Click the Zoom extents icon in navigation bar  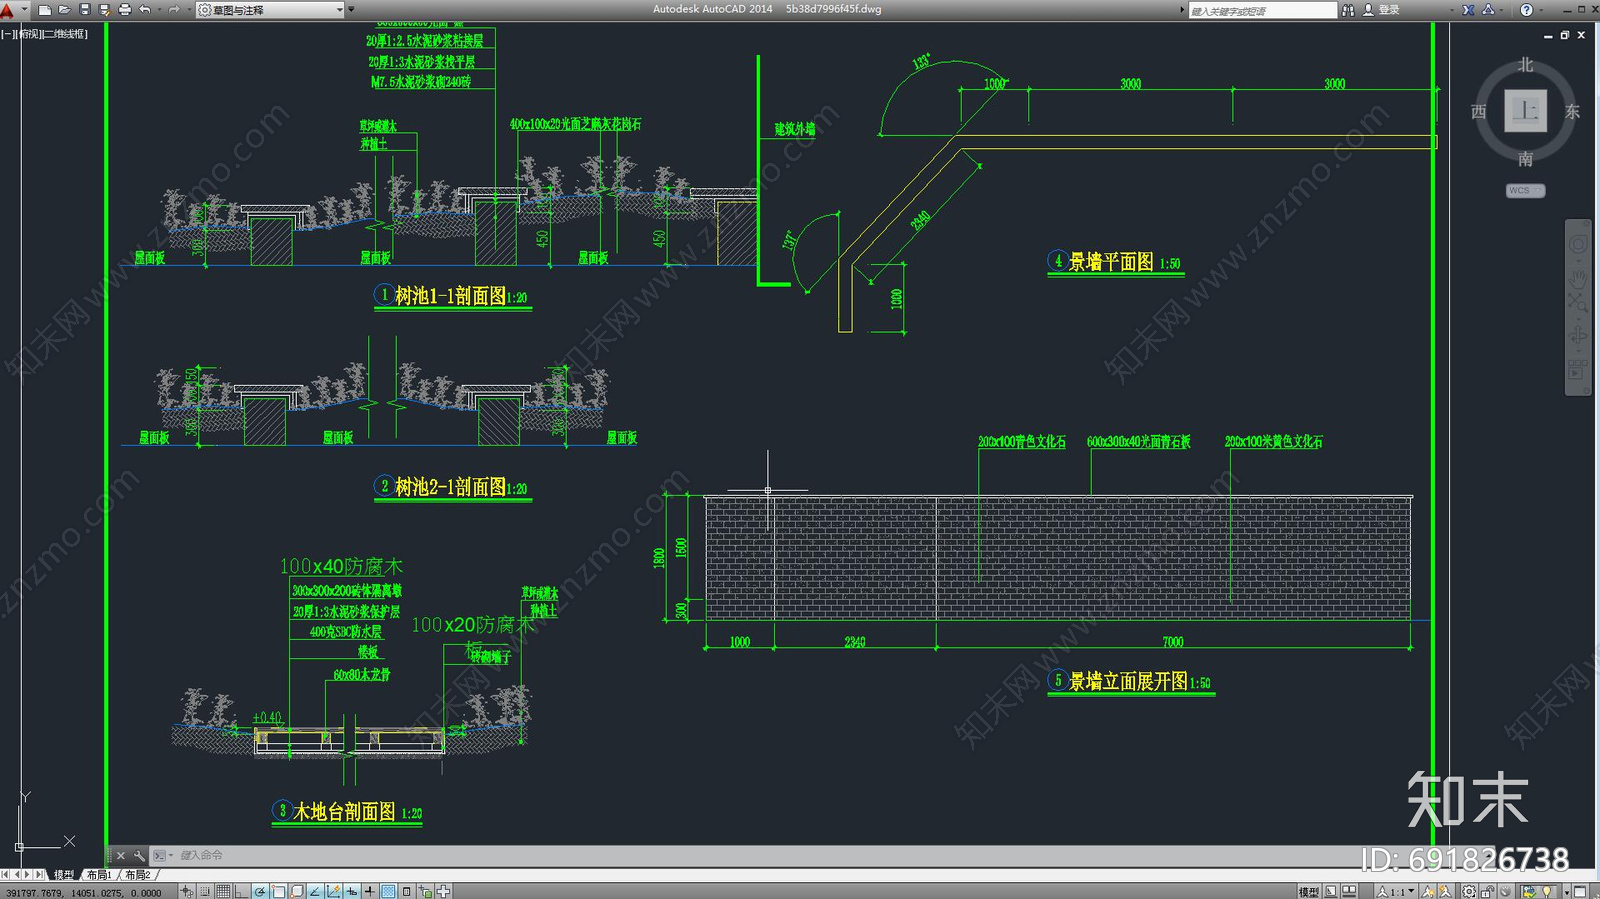tap(1578, 303)
